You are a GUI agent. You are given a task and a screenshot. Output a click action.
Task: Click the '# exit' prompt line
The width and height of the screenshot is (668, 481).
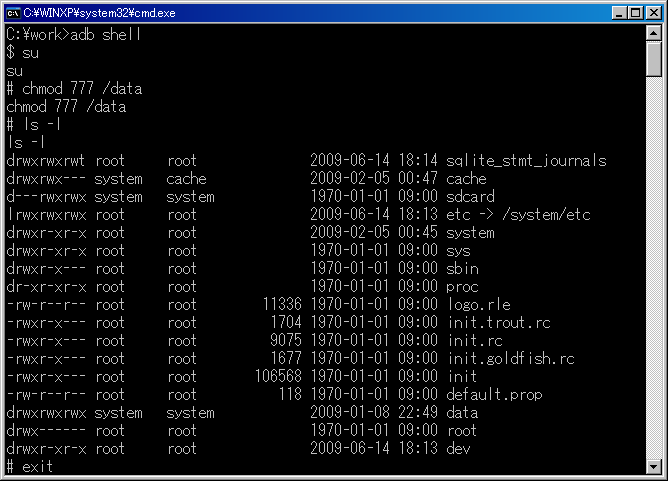[x=29, y=467]
